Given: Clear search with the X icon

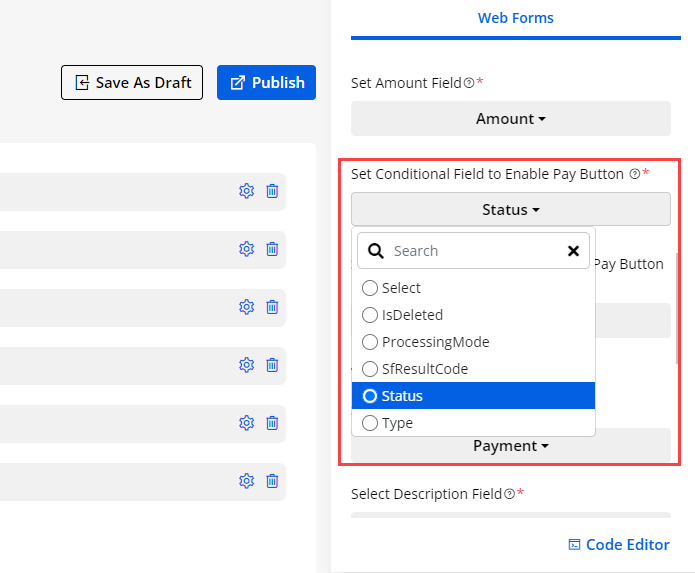Looking at the screenshot, I should tap(573, 251).
